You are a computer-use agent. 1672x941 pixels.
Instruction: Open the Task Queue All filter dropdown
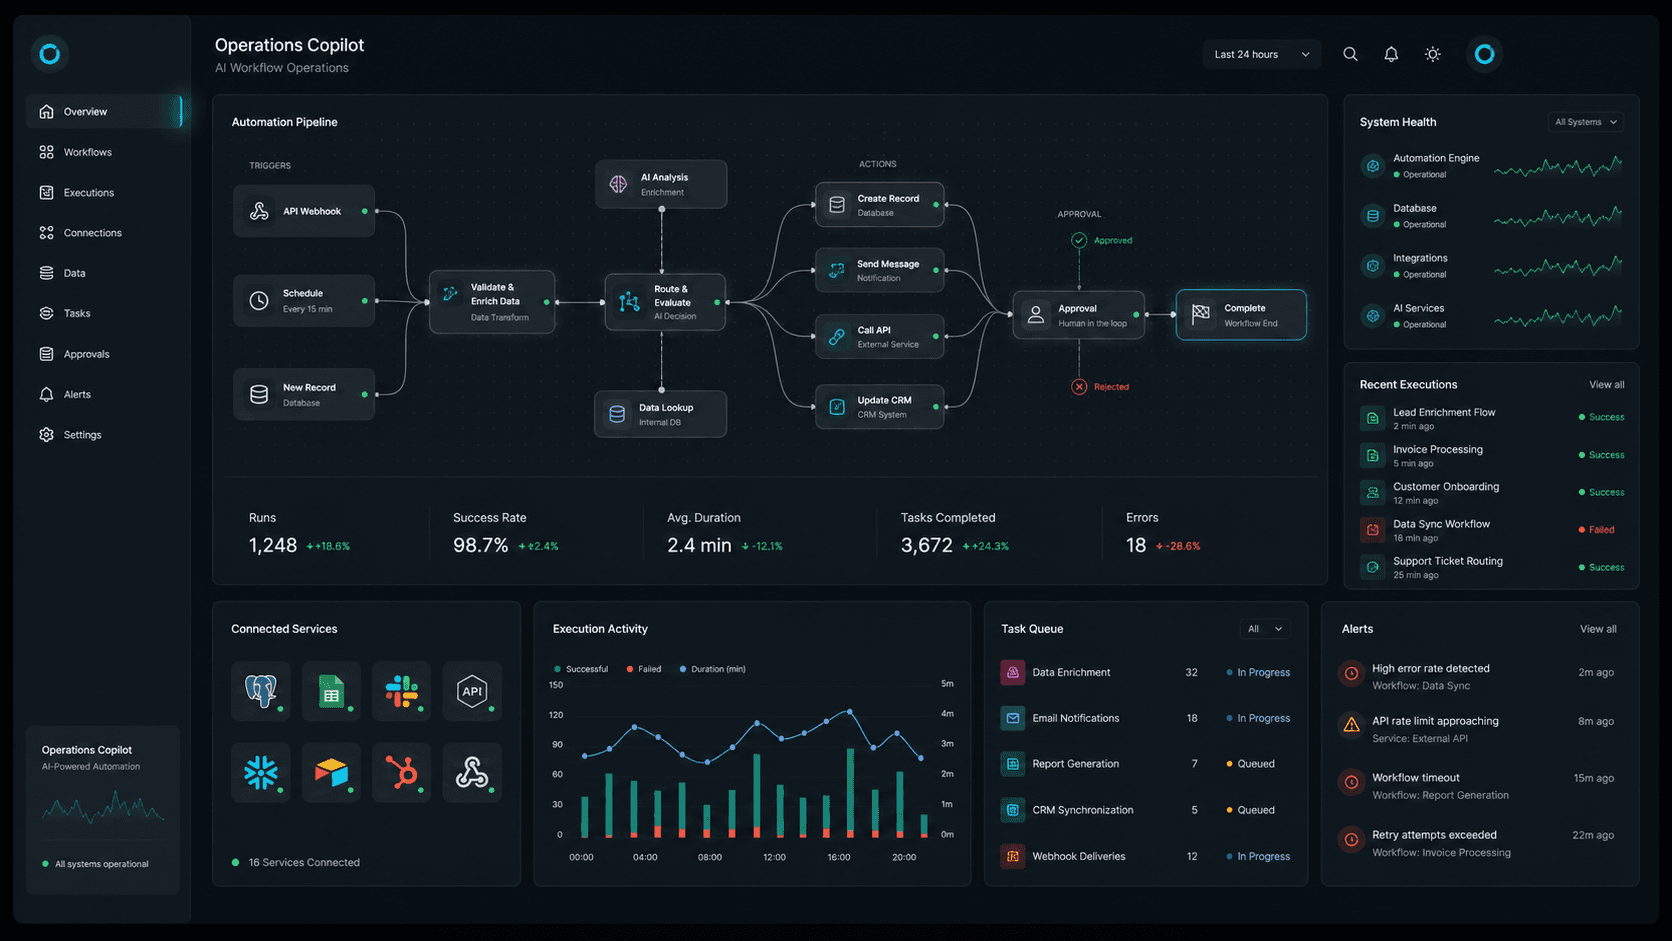pyautogui.click(x=1264, y=629)
